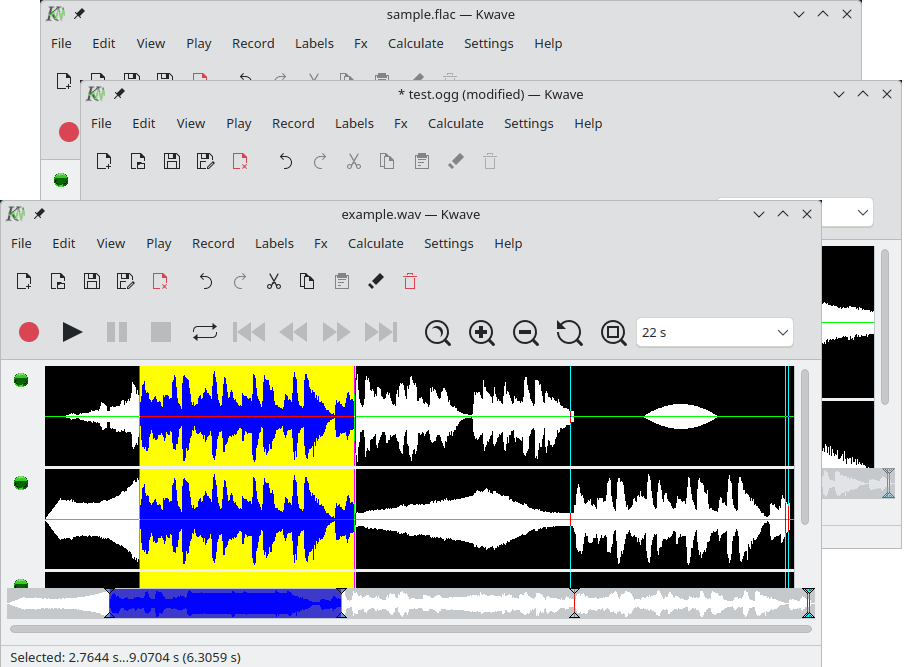The width and height of the screenshot is (906, 667).
Task: Start playback in example.wav window
Action: click(x=72, y=332)
